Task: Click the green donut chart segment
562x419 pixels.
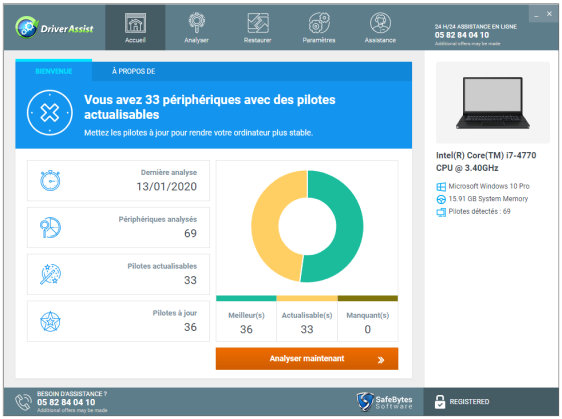Action: pos(349,227)
